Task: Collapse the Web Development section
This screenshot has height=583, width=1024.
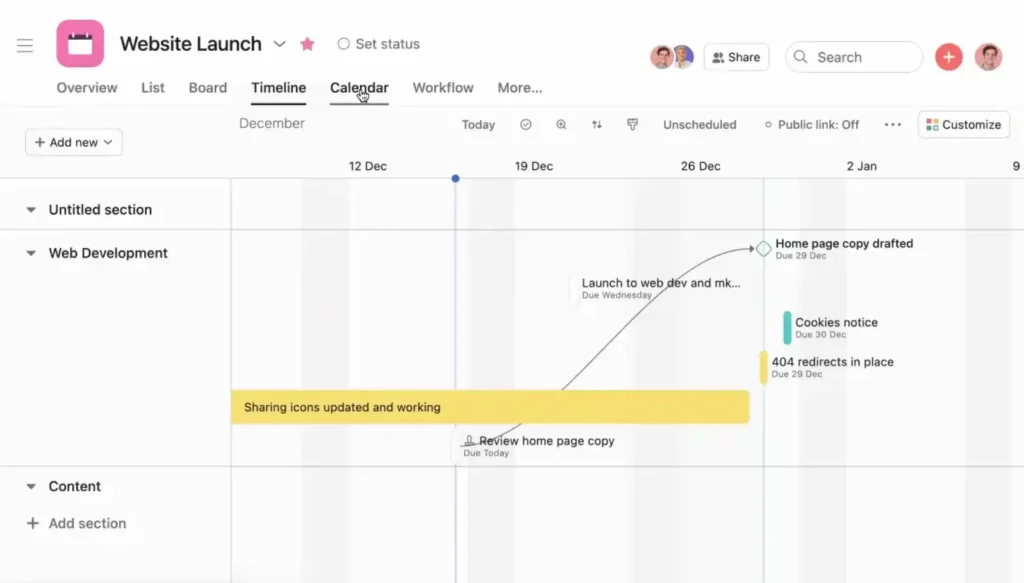Action: click(30, 254)
